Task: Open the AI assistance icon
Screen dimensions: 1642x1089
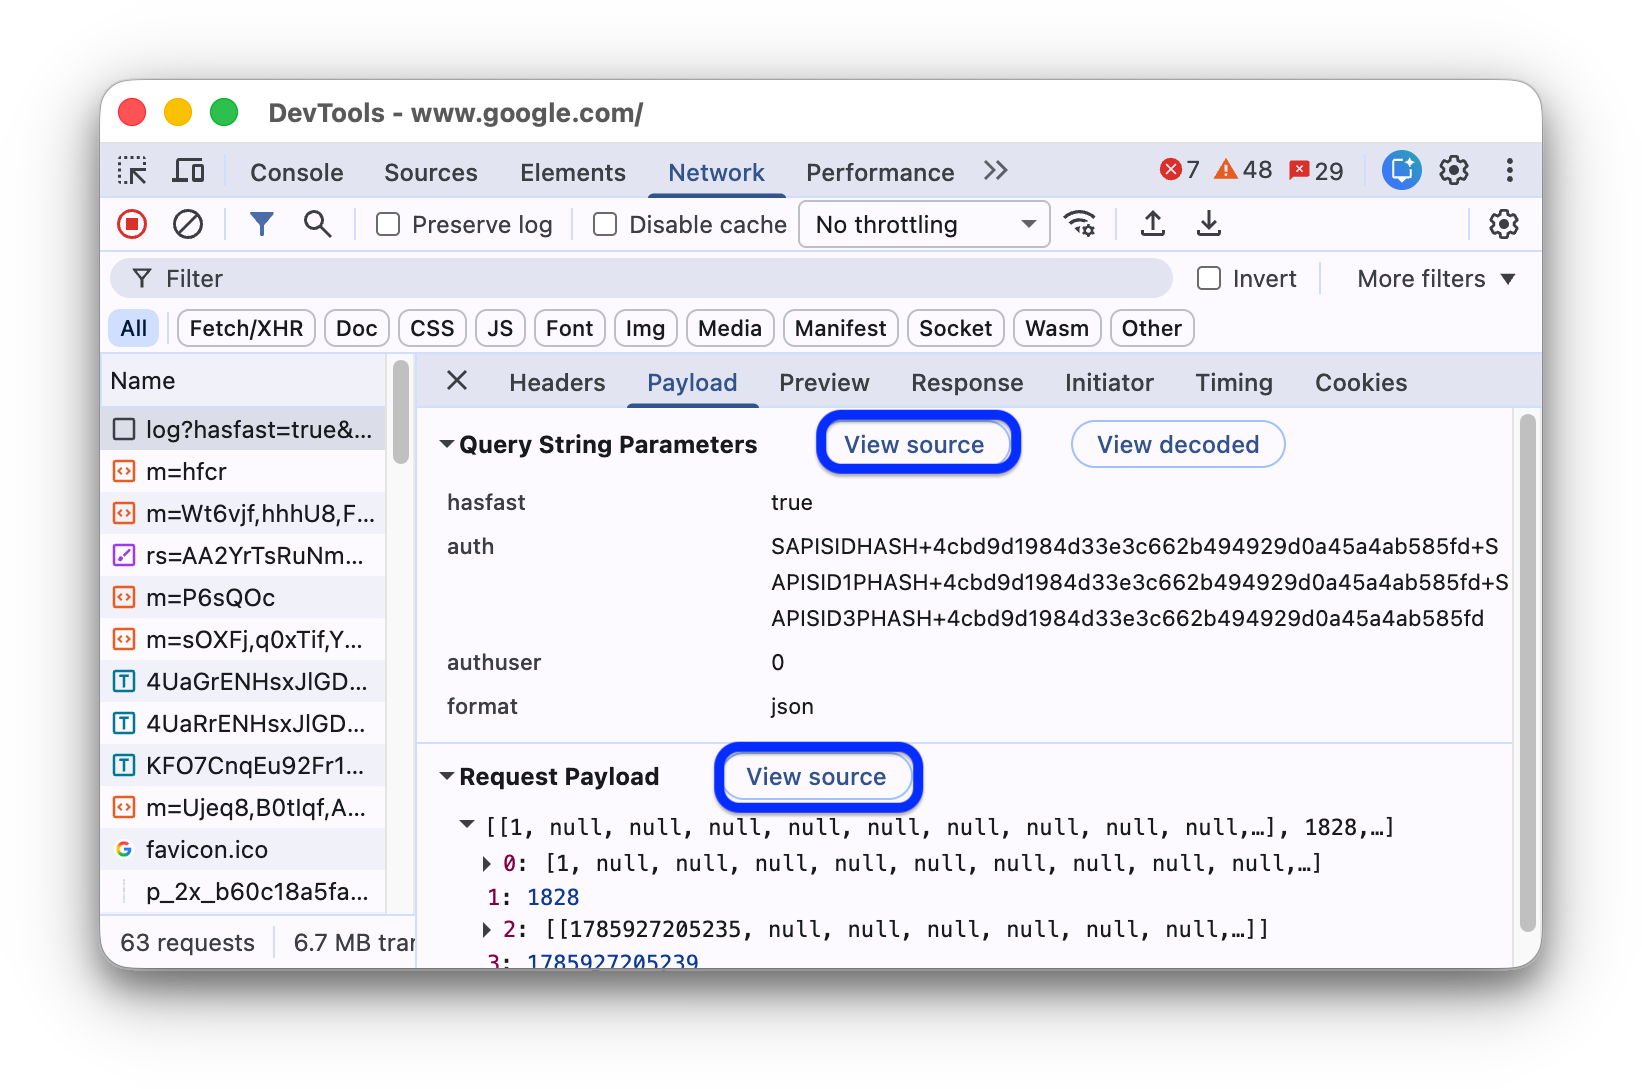Action: (x=1401, y=170)
